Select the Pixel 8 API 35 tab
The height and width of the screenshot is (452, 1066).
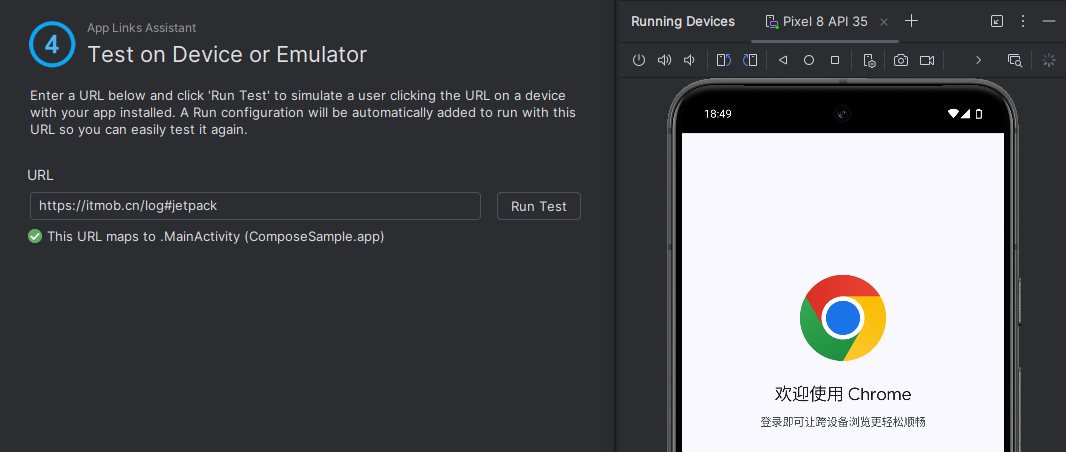(825, 22)
